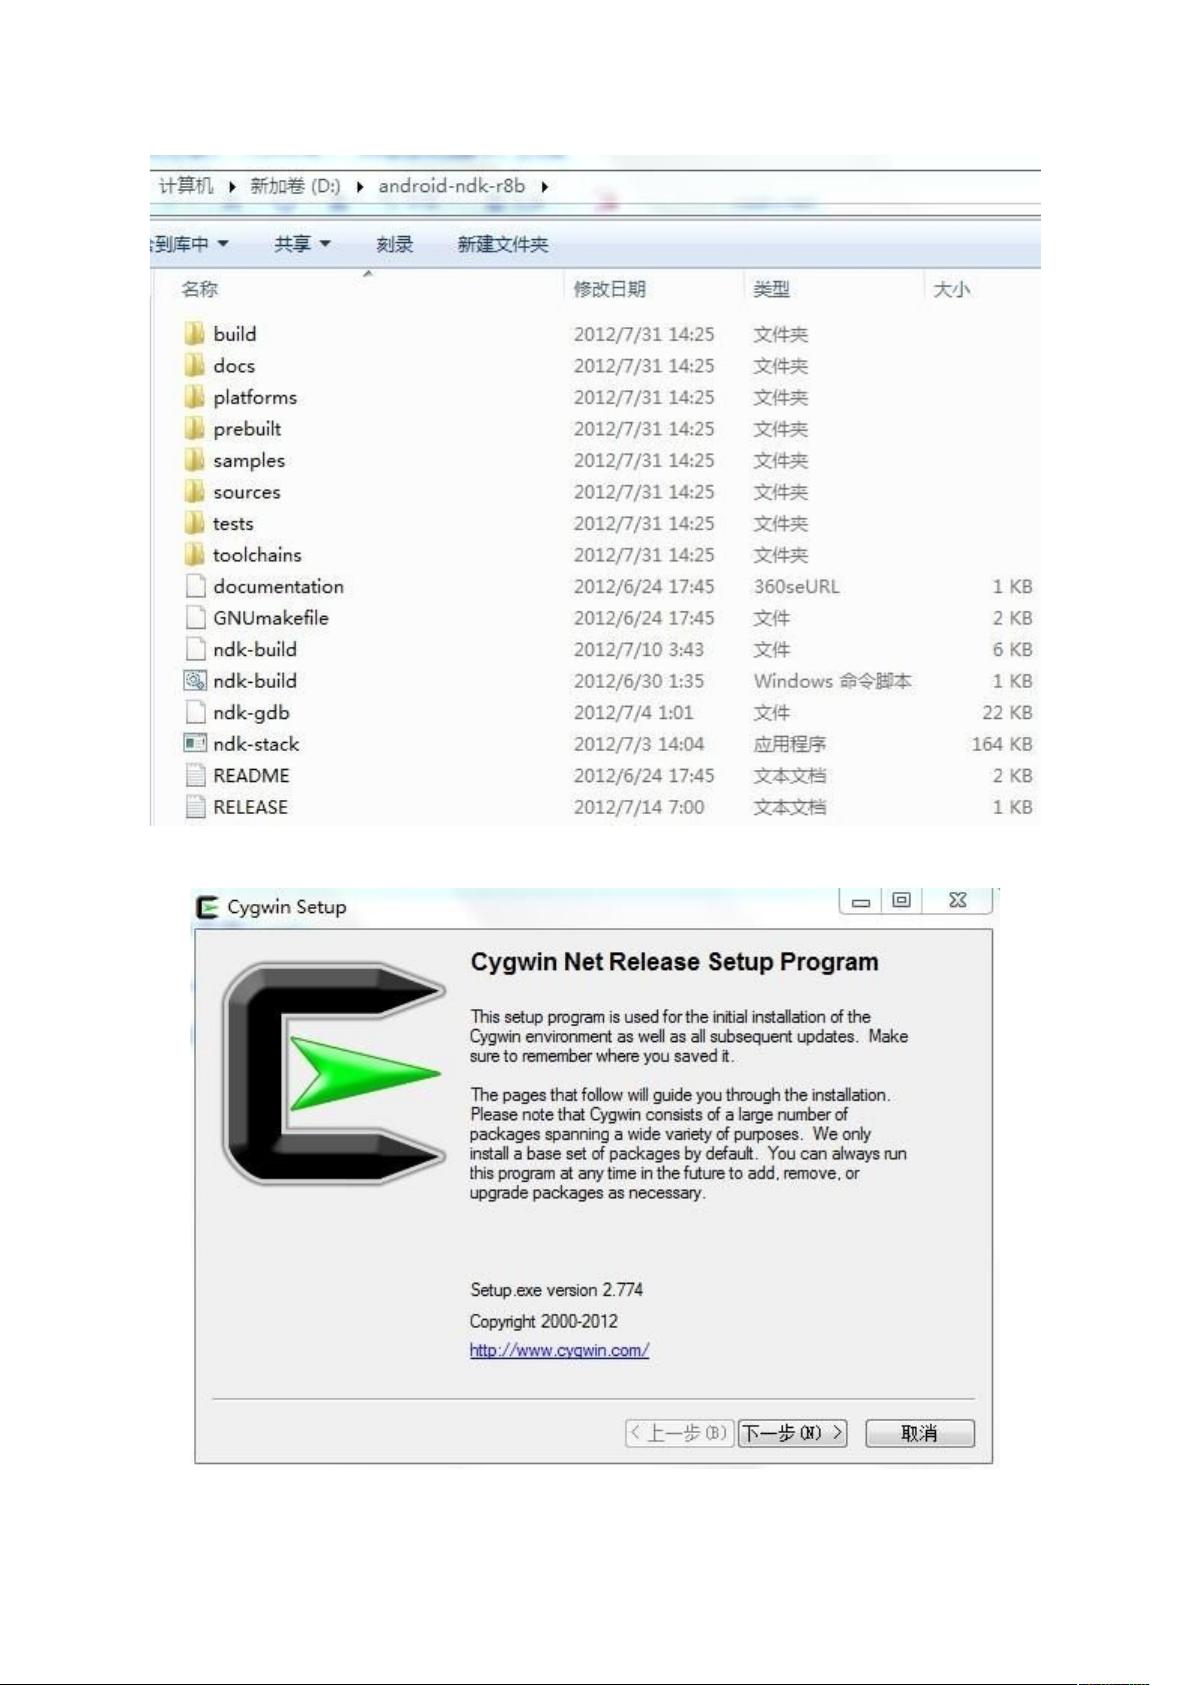The width and height of the screenshot is (1192, 1685).
Task: Click the 22 KB size cell
Action: 1007,712
